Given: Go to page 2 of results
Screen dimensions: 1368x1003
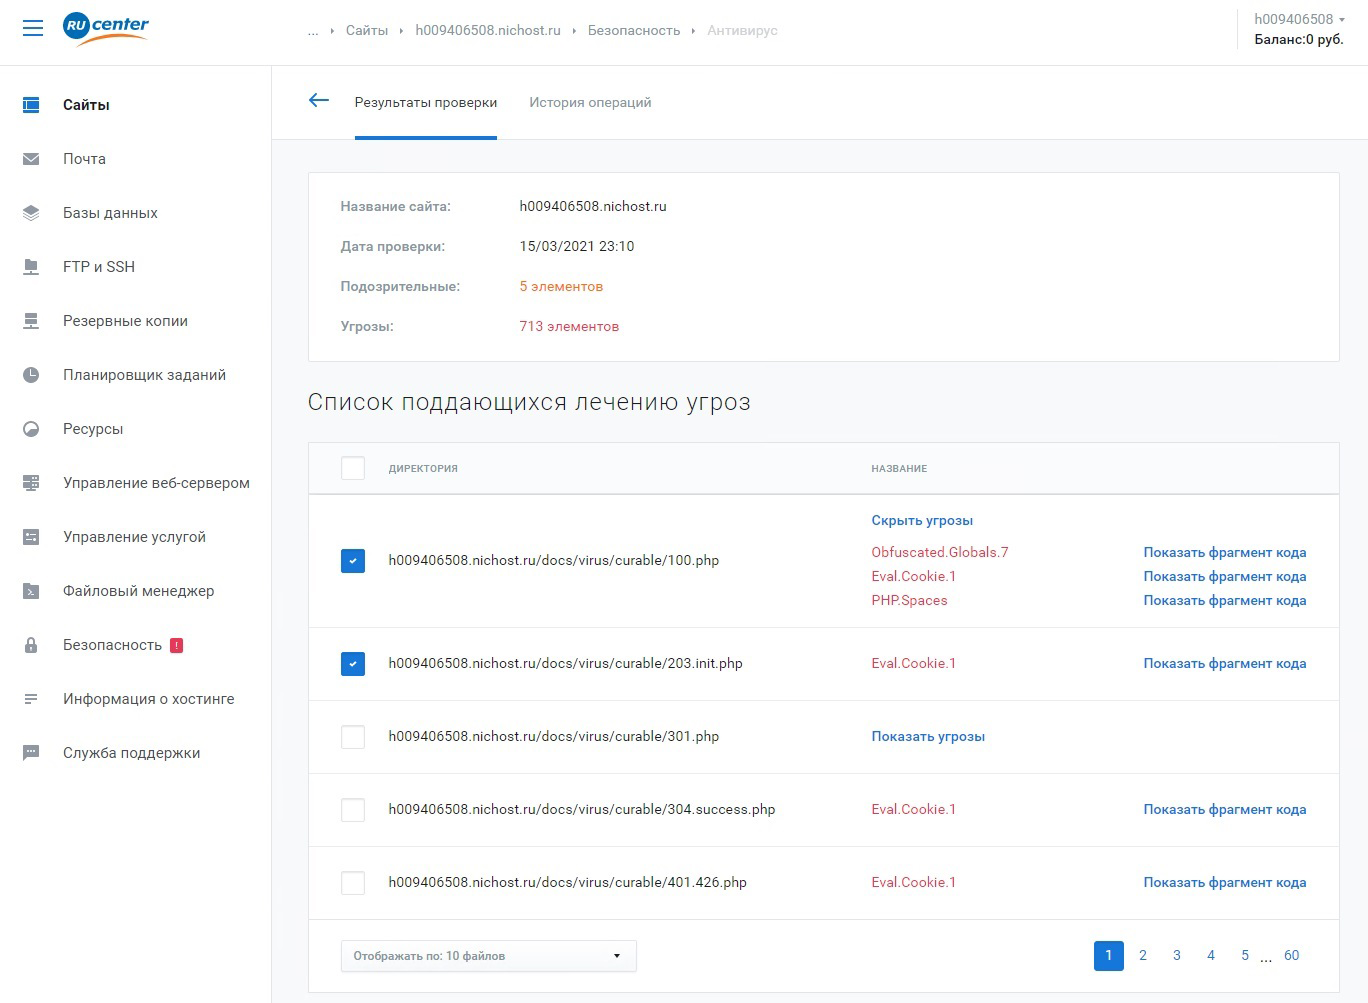Looking at the screenshot, I should click(x=1143, y=956).
